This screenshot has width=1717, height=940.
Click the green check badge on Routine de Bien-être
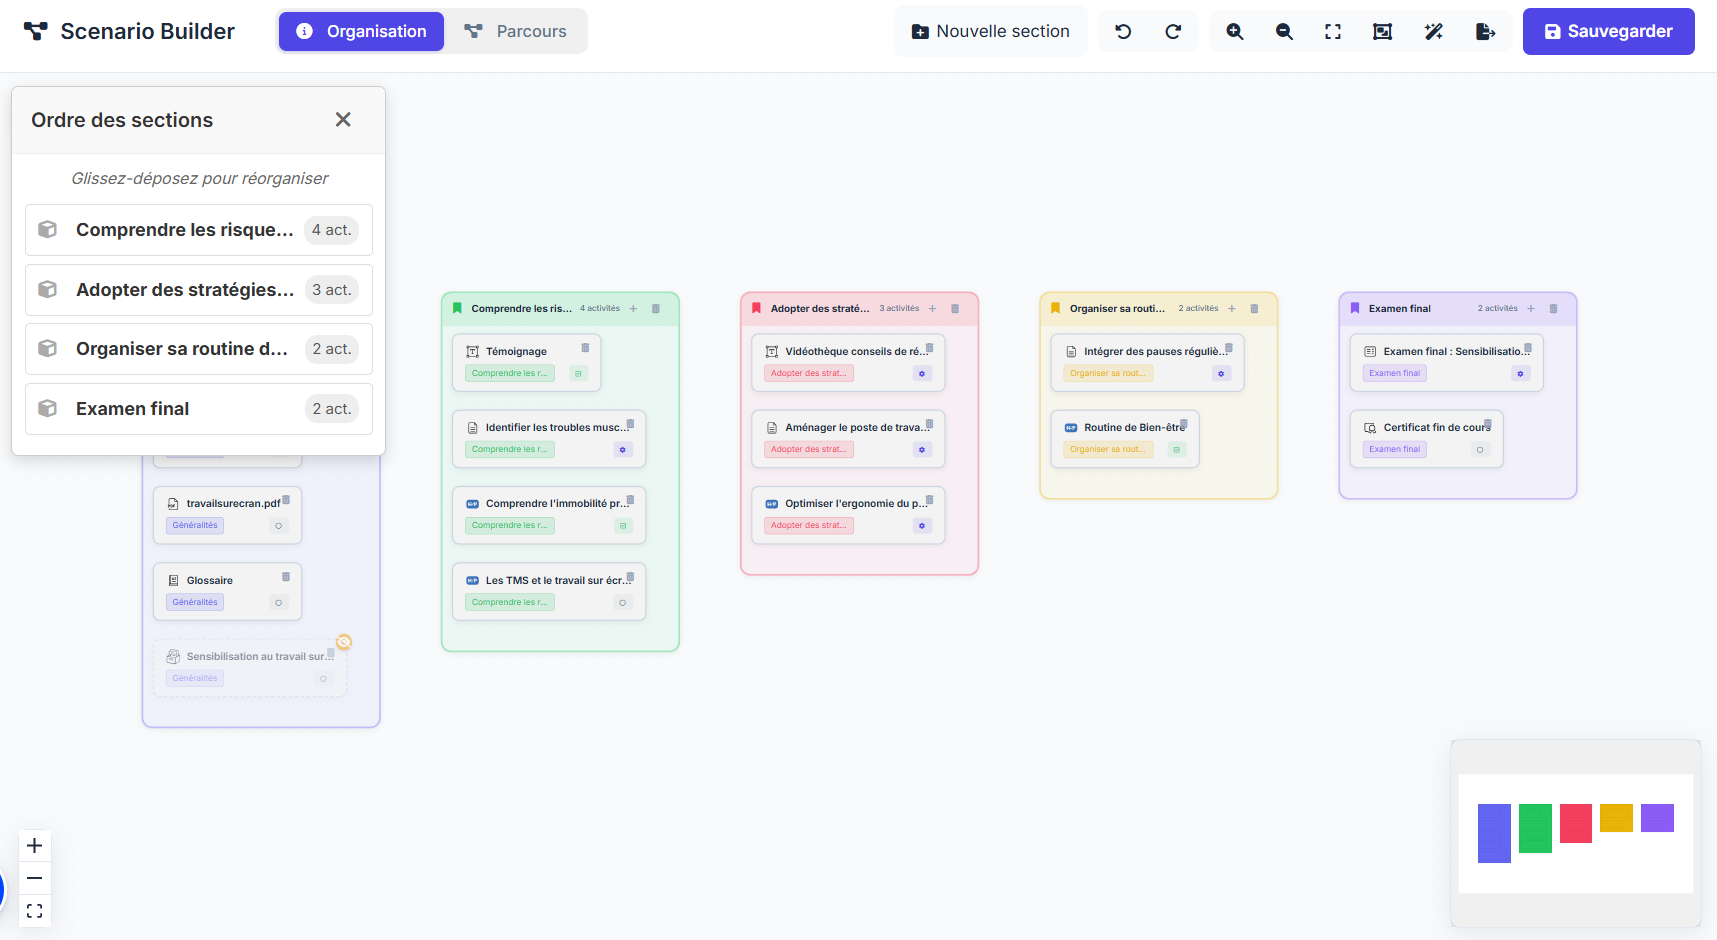click(x=1177, y=450)
